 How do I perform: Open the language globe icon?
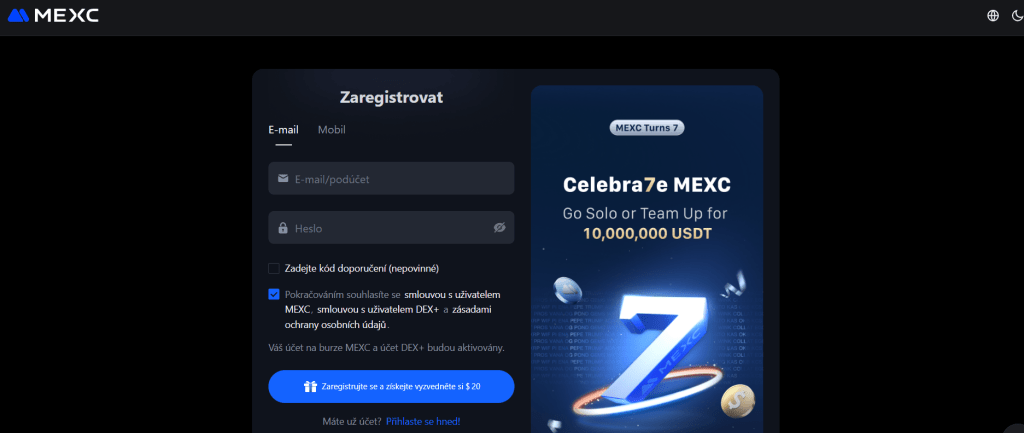pos(993,16)
